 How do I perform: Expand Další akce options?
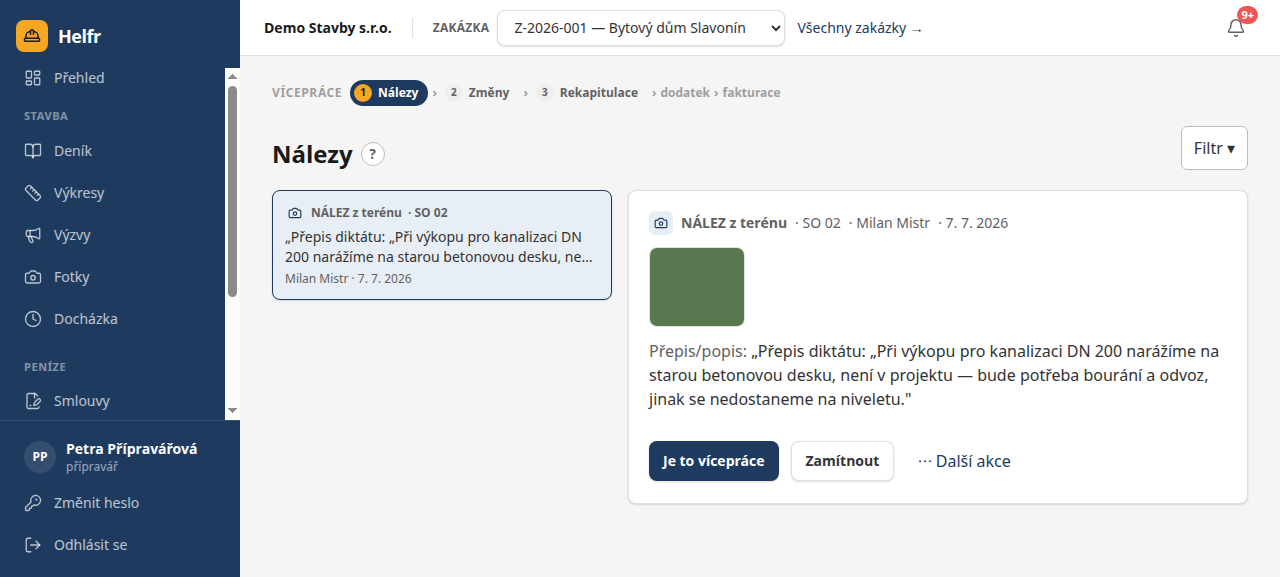point(964,461)
